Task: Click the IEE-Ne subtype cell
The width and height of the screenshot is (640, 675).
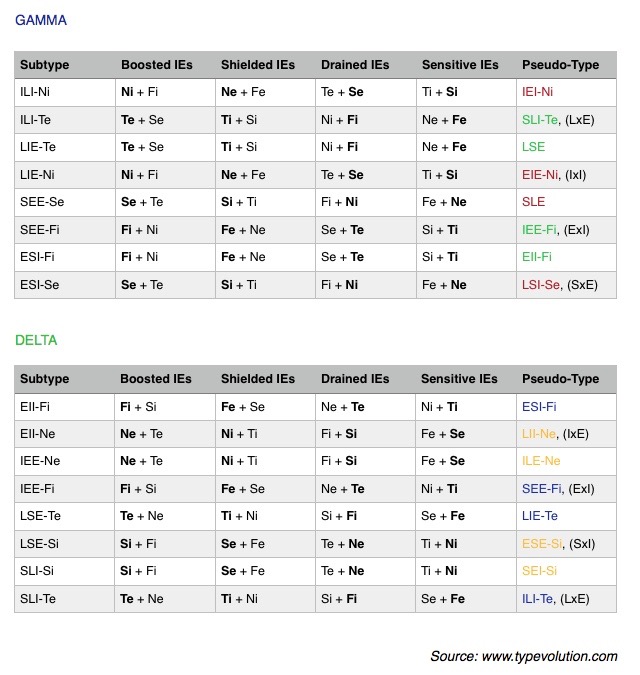Action: click(x=40, y=461)
